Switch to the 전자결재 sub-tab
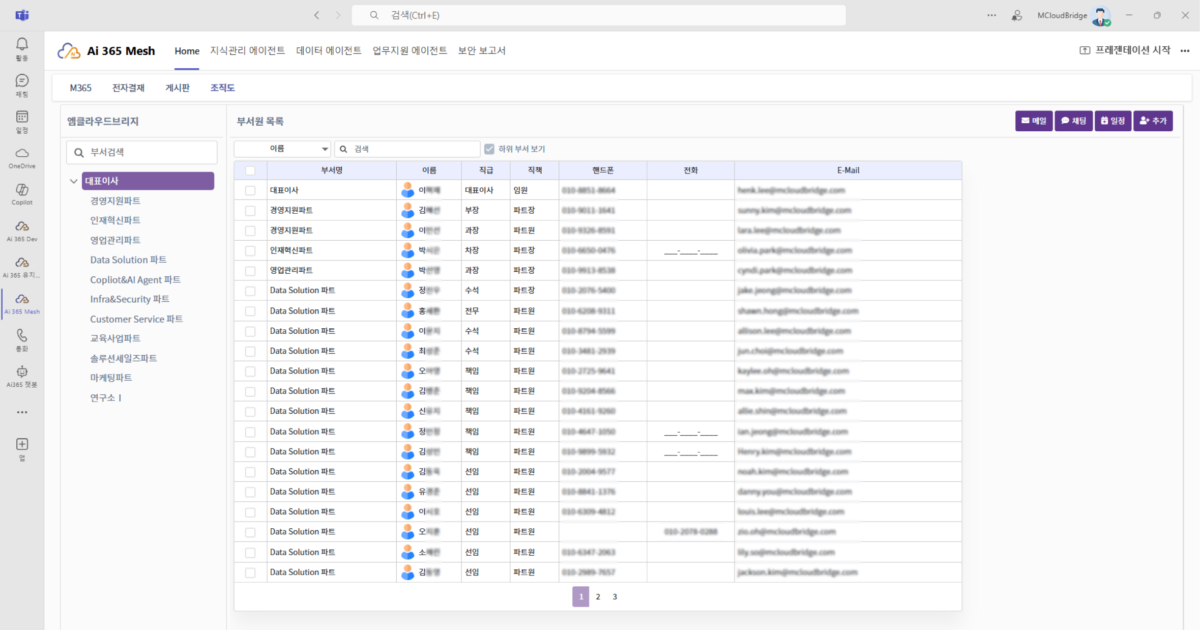Screen dimensions: 1200x630 click(x=128, y=88)
